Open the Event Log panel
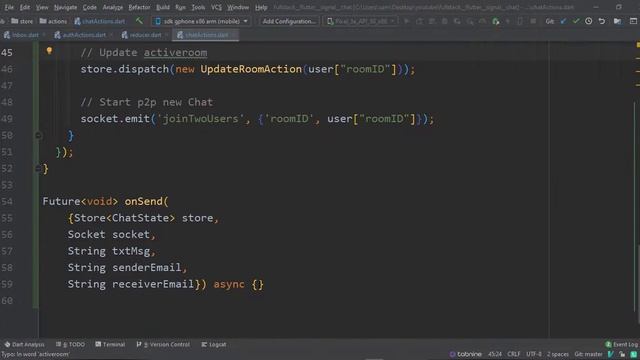The width and height of the screenshot is (640, 360). [622, 344]
